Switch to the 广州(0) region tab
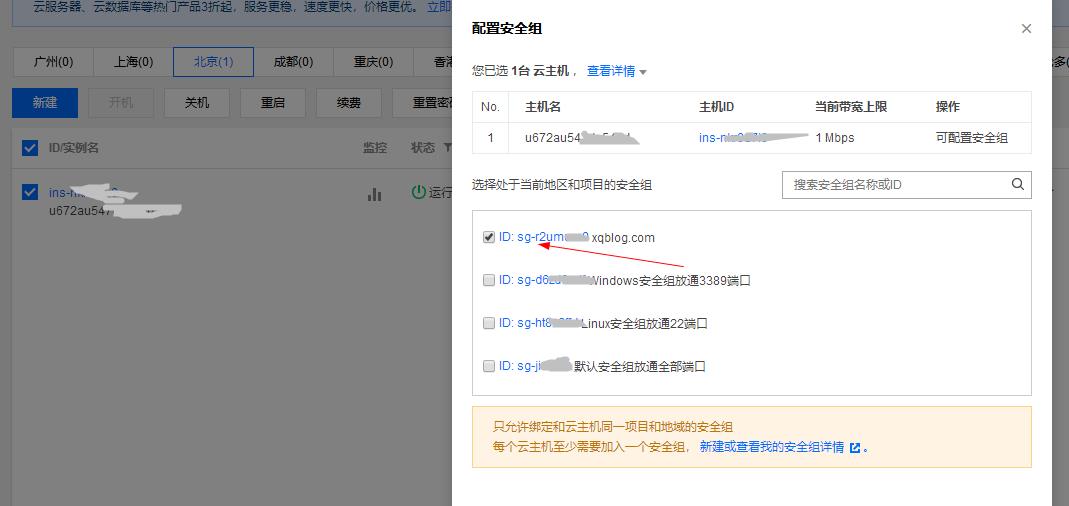The image size is (1069, 506). 53,62
